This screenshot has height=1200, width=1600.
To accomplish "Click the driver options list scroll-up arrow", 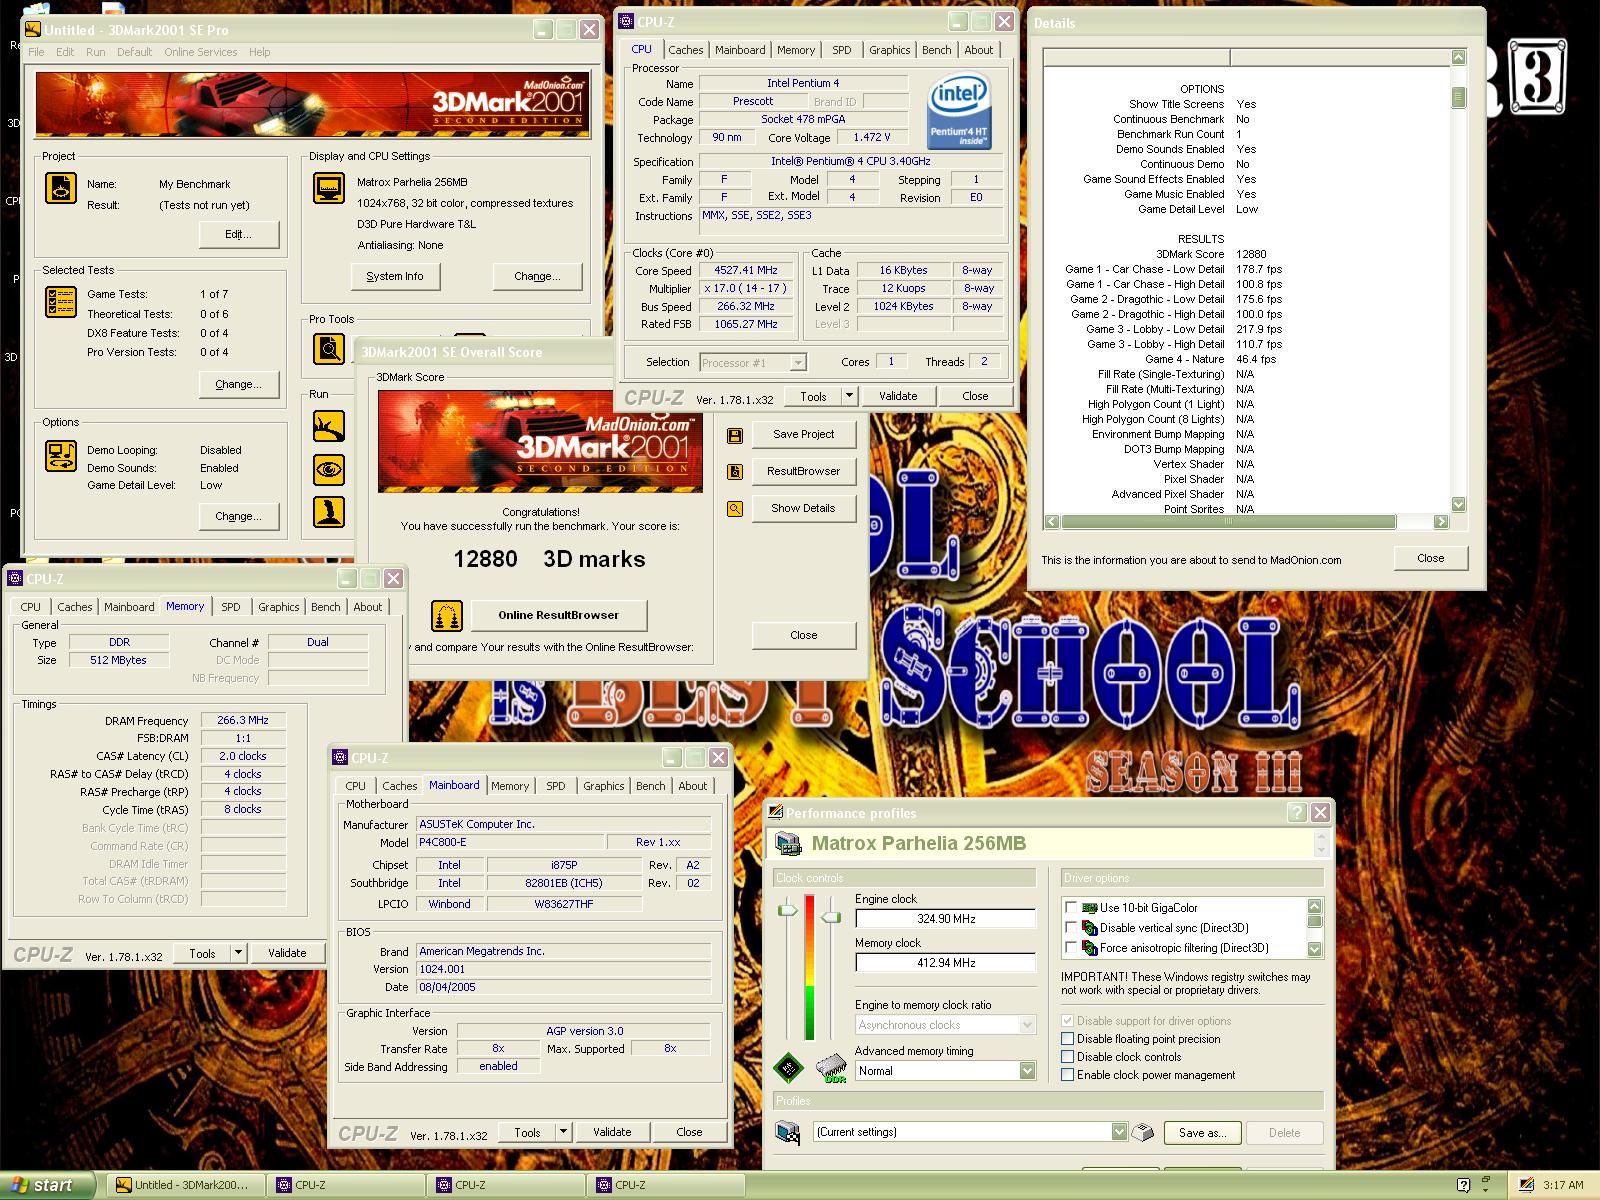I will tap(1314, 906).
